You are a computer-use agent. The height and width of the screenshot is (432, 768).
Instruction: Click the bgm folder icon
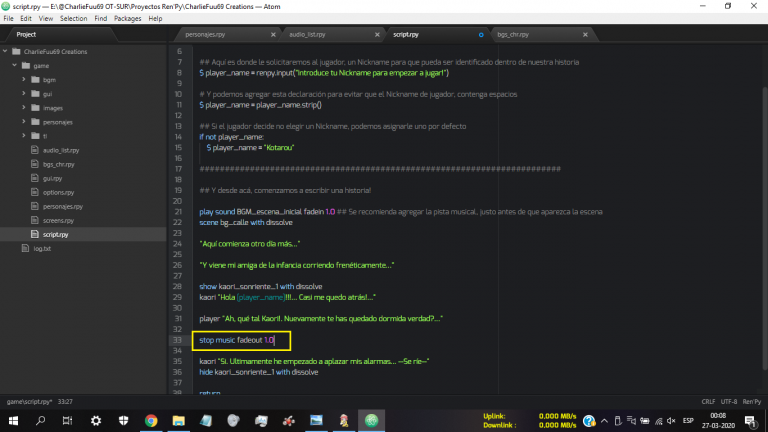(34, 79)
